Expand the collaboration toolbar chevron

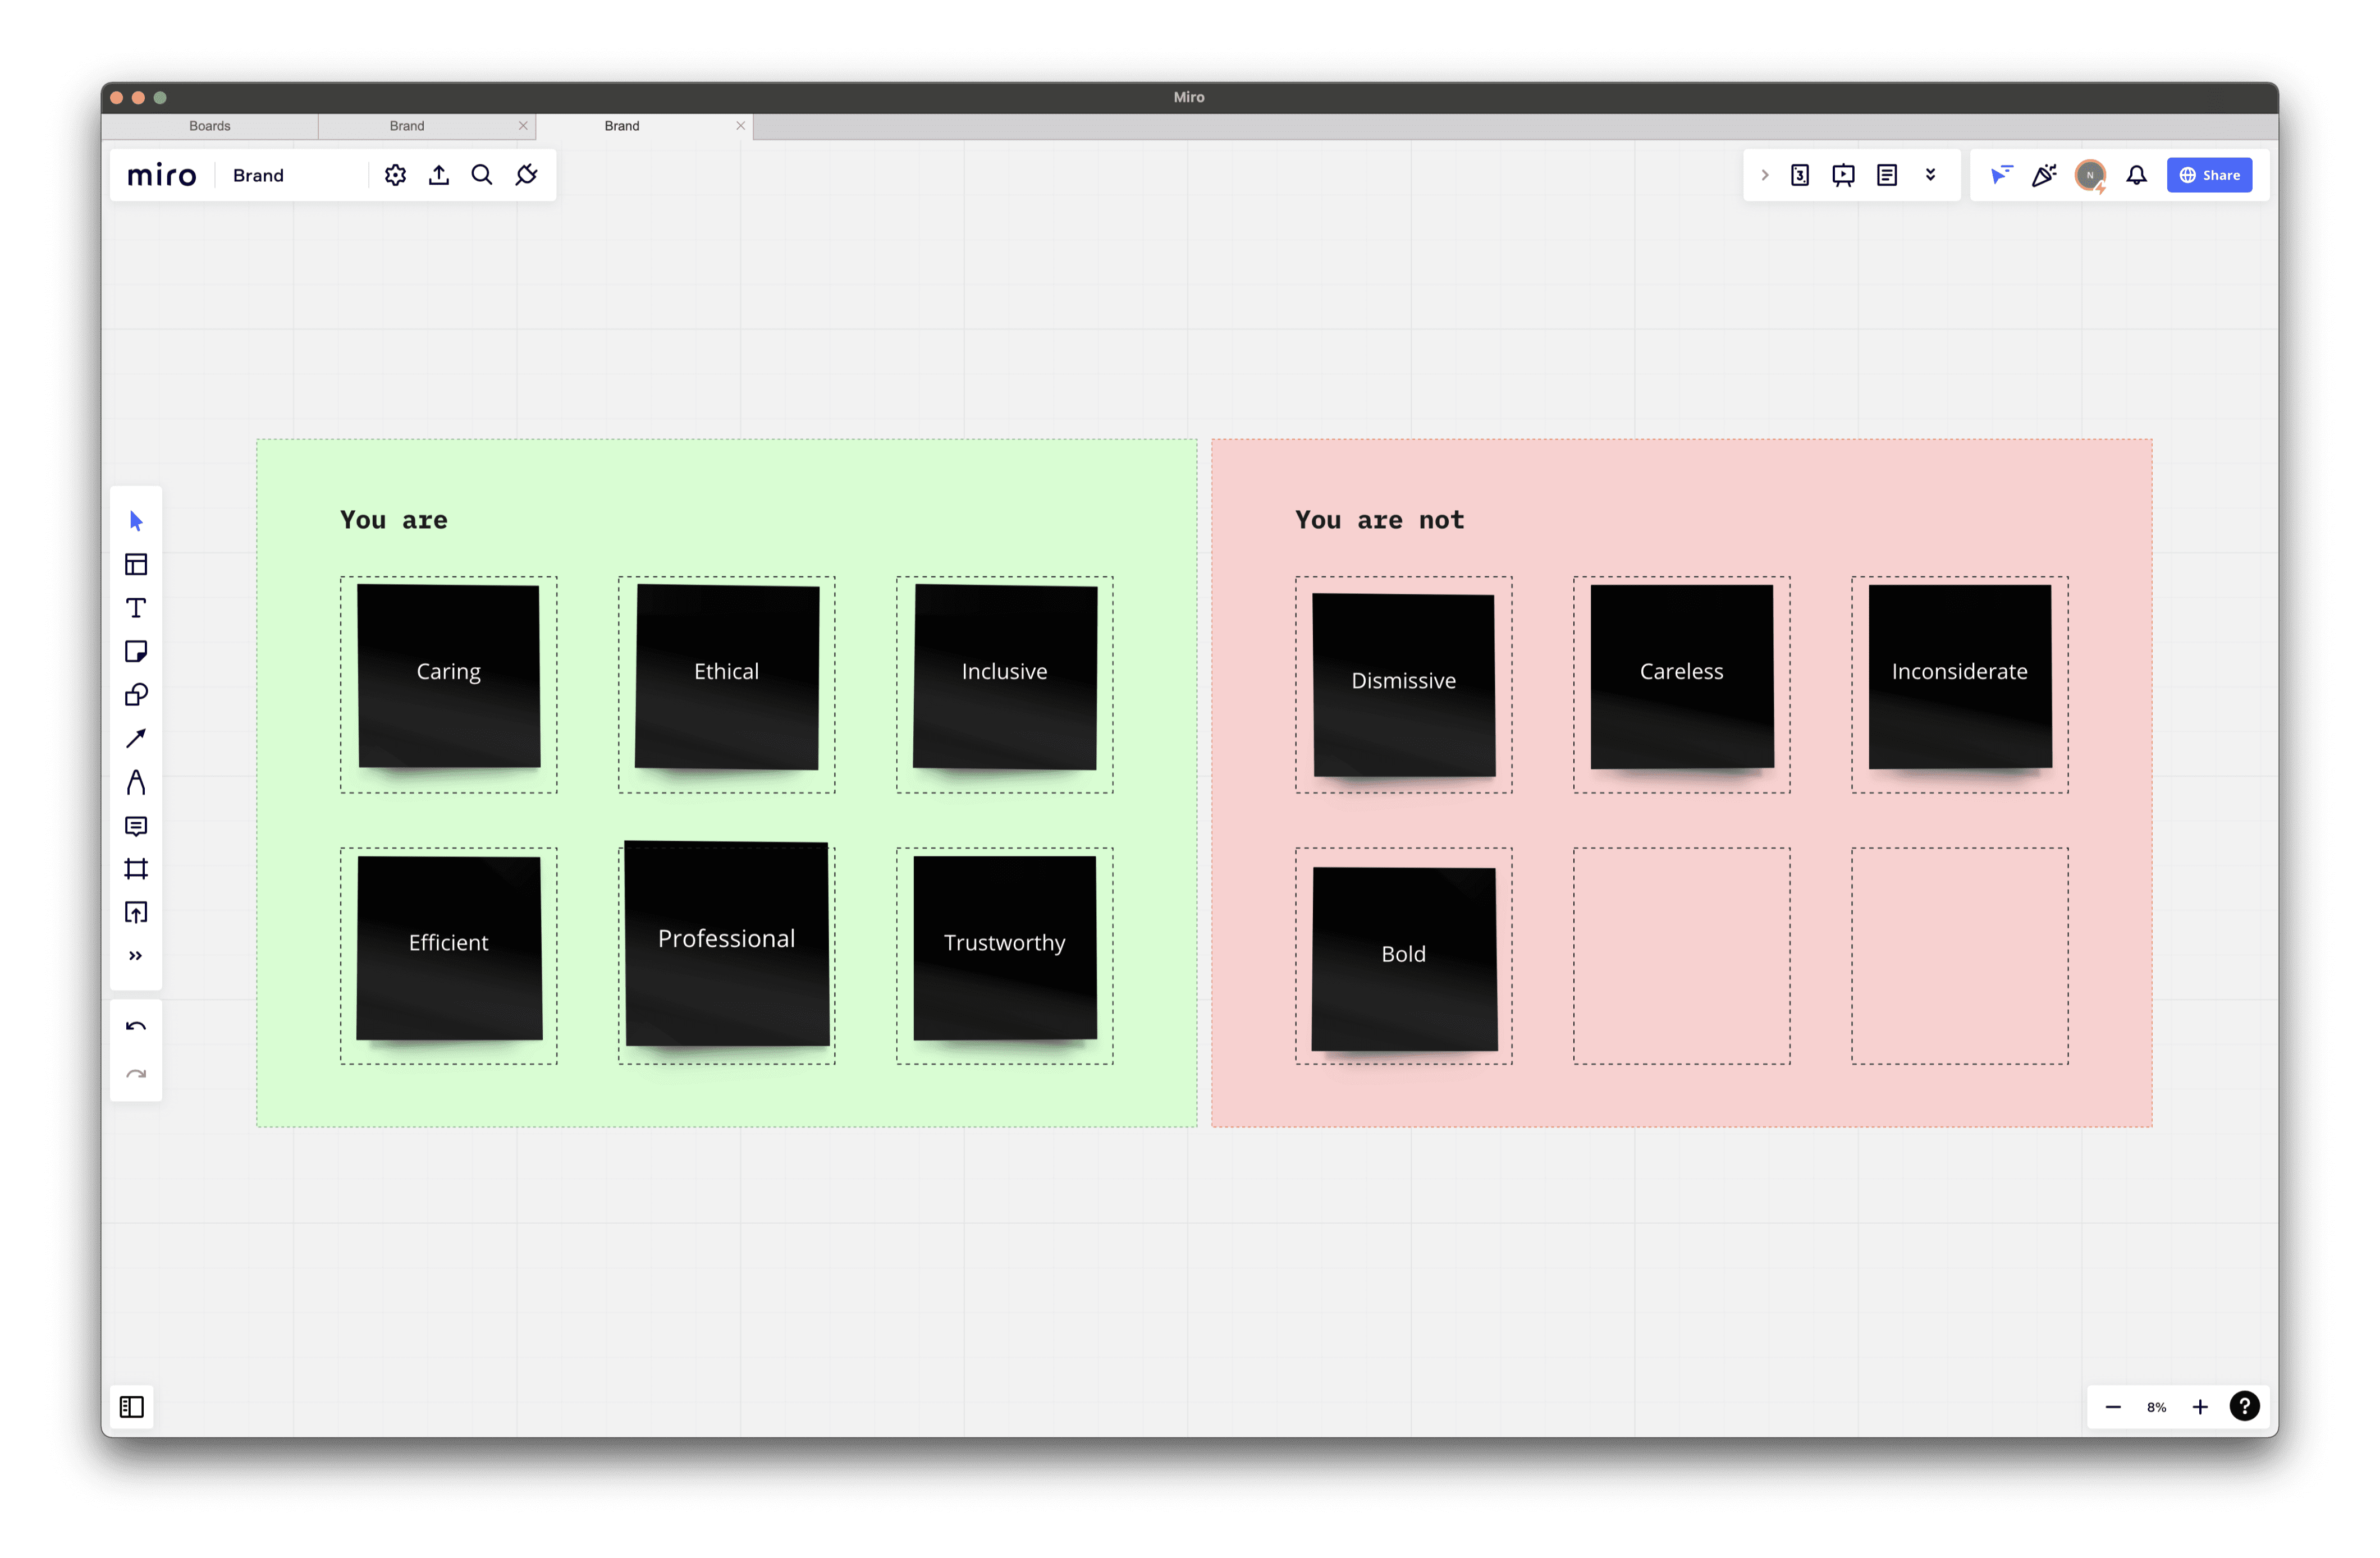coord(1765,175)
